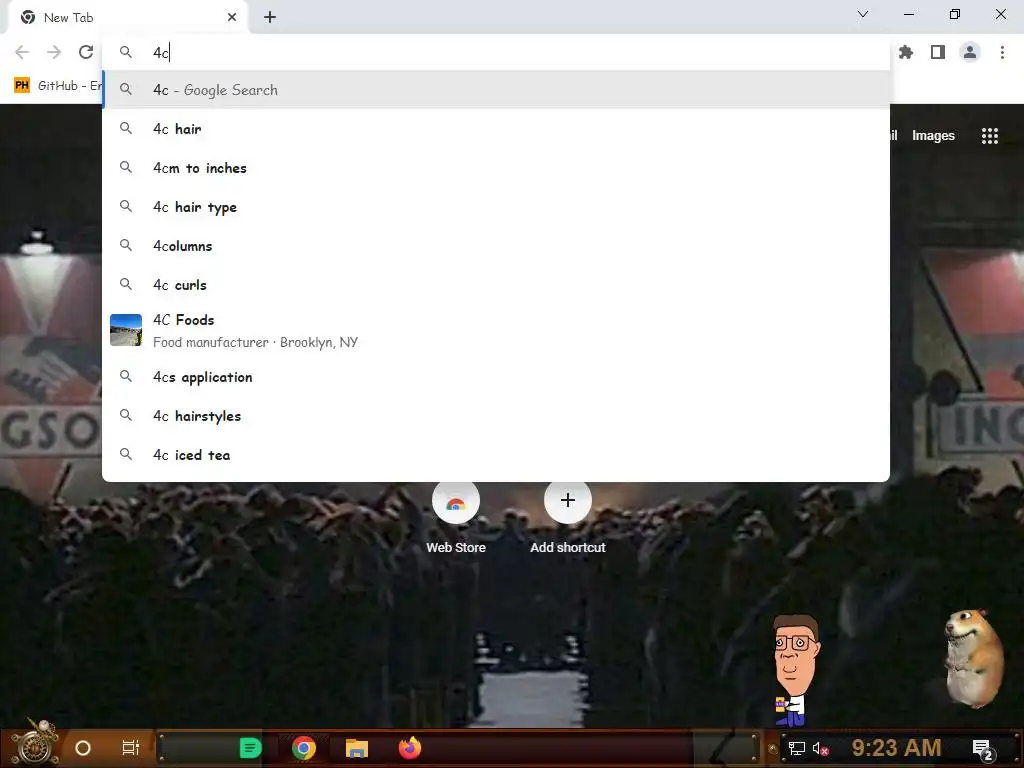Select the "4c - Google Search" suggestion
The width and height of the screenshot is (1024, 768).
[496, 90]
